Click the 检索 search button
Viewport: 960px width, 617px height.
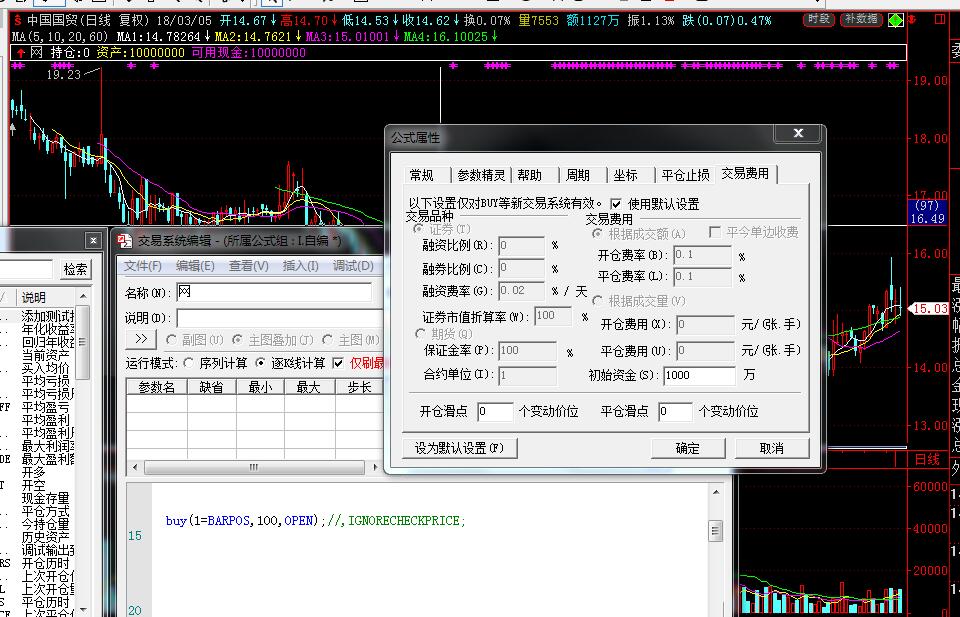click(x=75, y=269)
